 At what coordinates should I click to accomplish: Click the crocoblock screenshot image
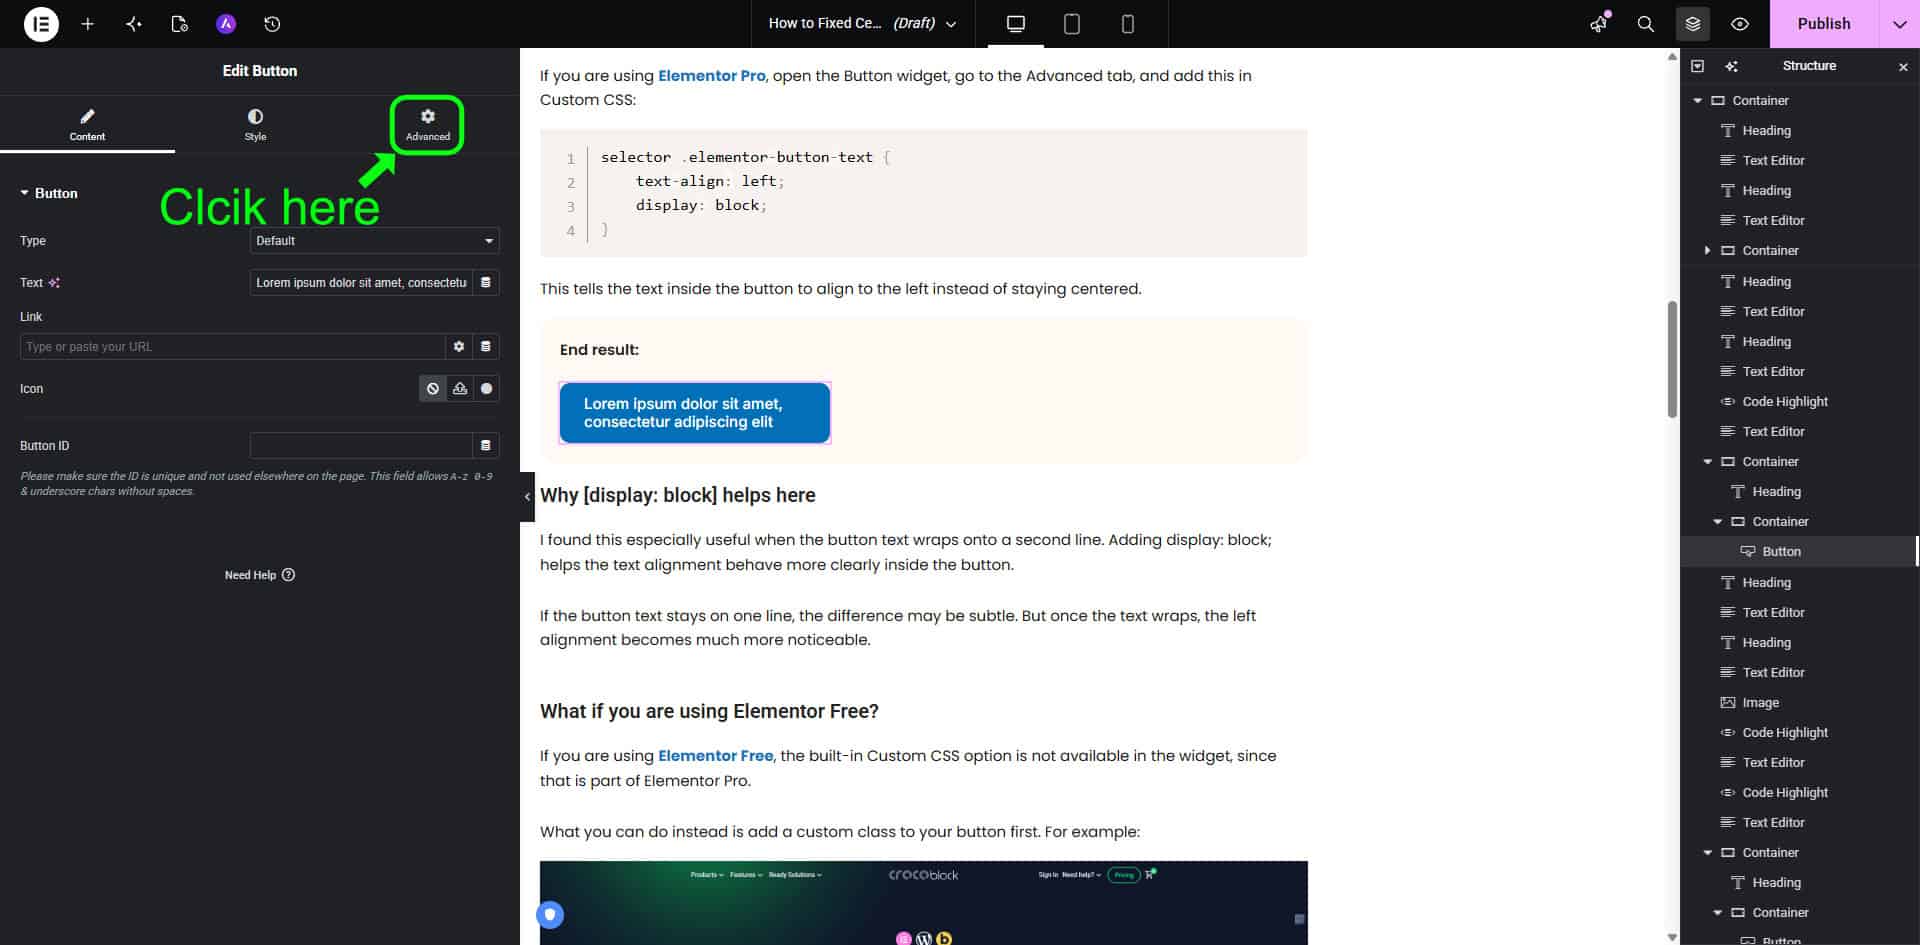click(923, 902)
